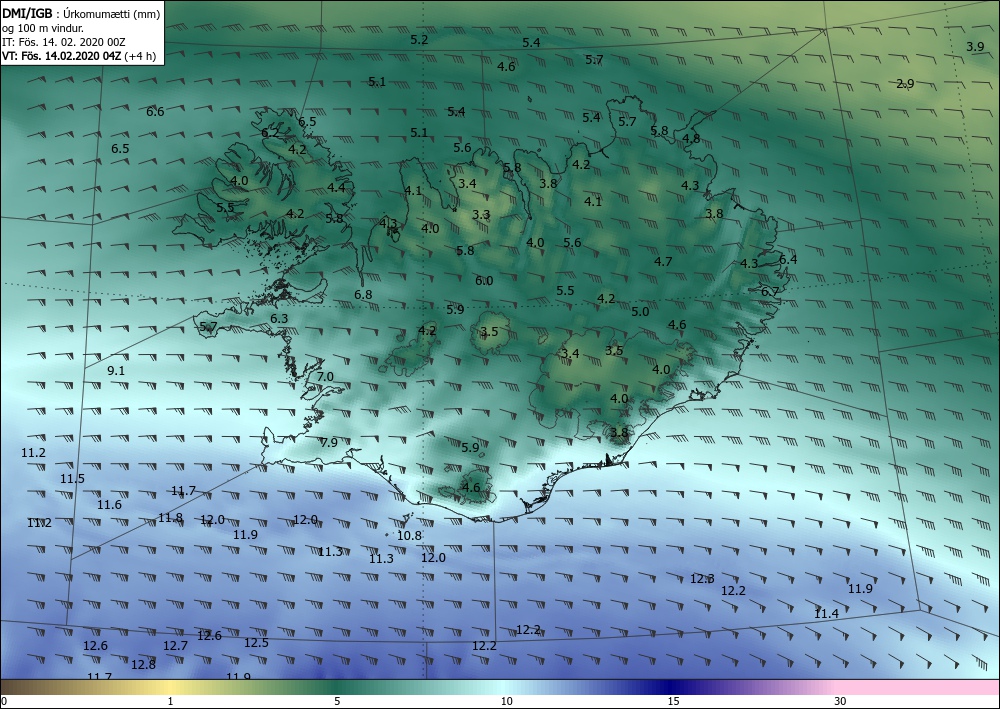The image size is (1000, 709).
Task: Select the 4.8 value label
Action: click(x=691, y=138)
